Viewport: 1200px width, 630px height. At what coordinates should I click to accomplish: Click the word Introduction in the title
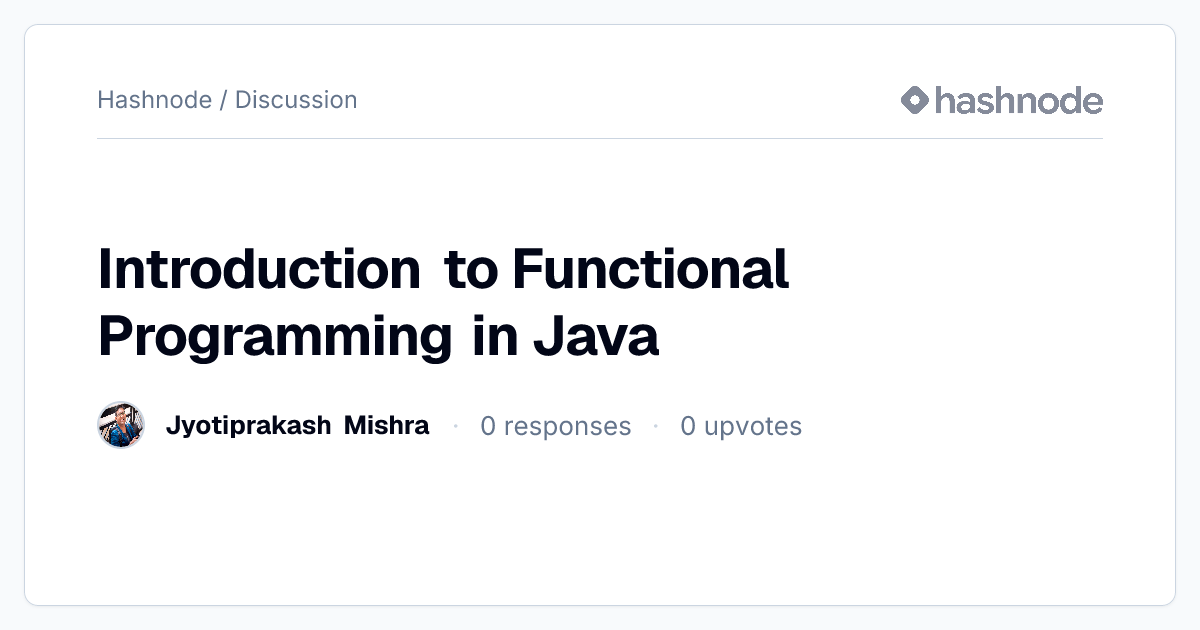259,268
